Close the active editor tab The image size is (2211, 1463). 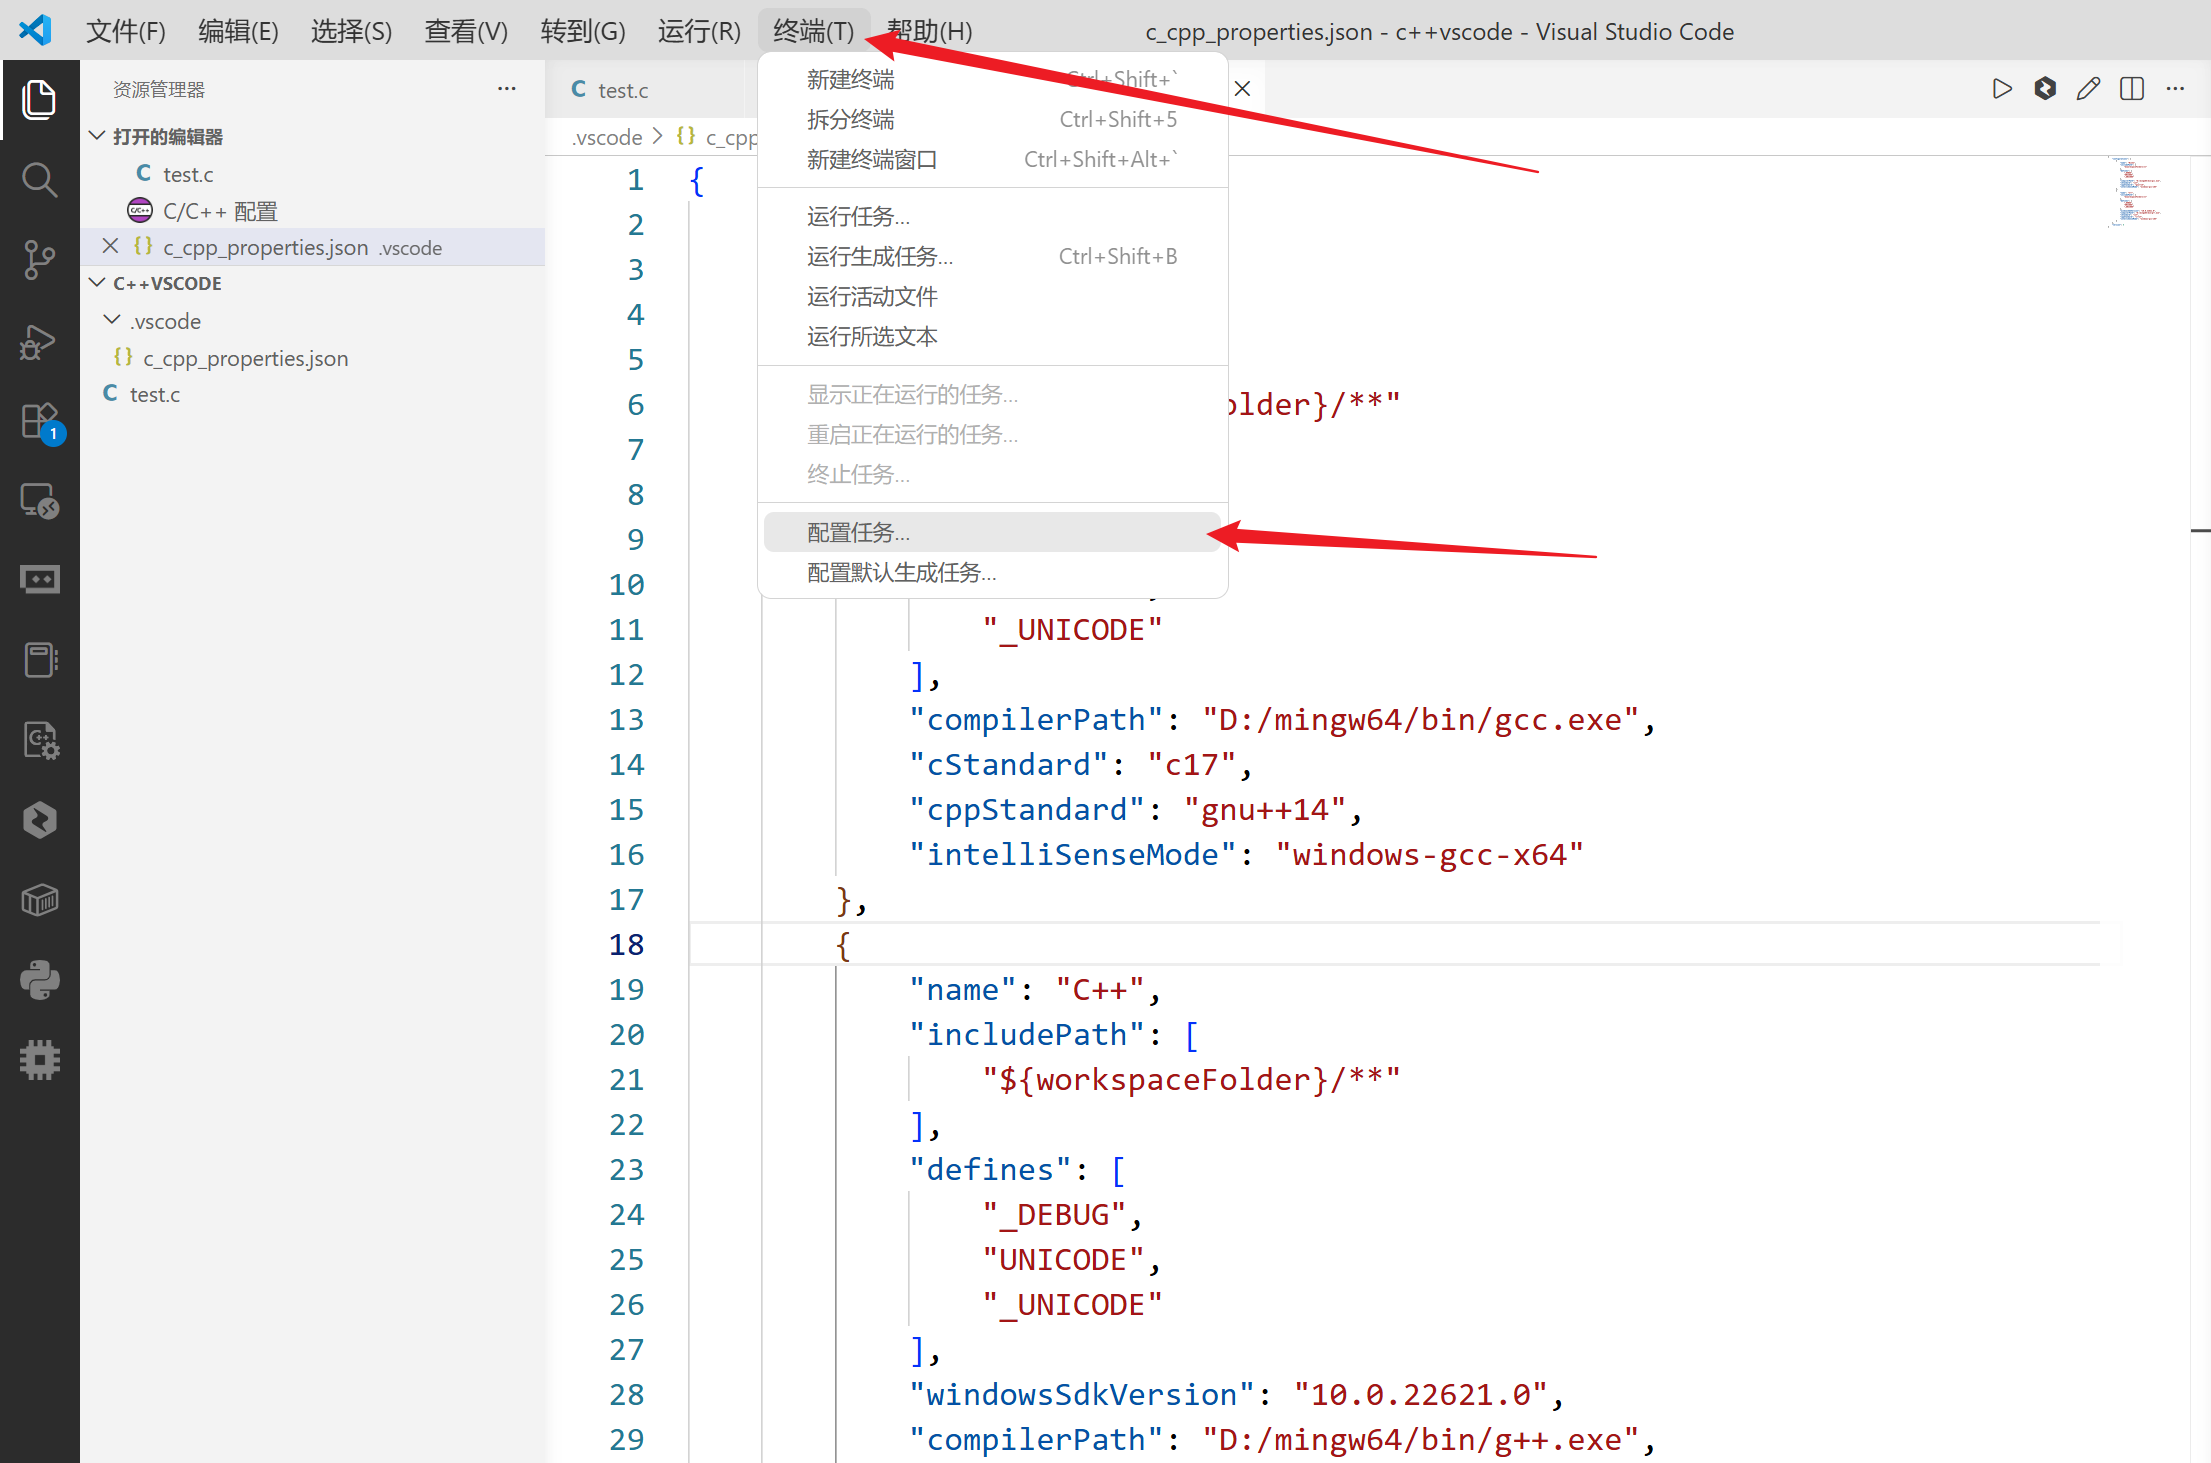click(x=1242, y=89)
